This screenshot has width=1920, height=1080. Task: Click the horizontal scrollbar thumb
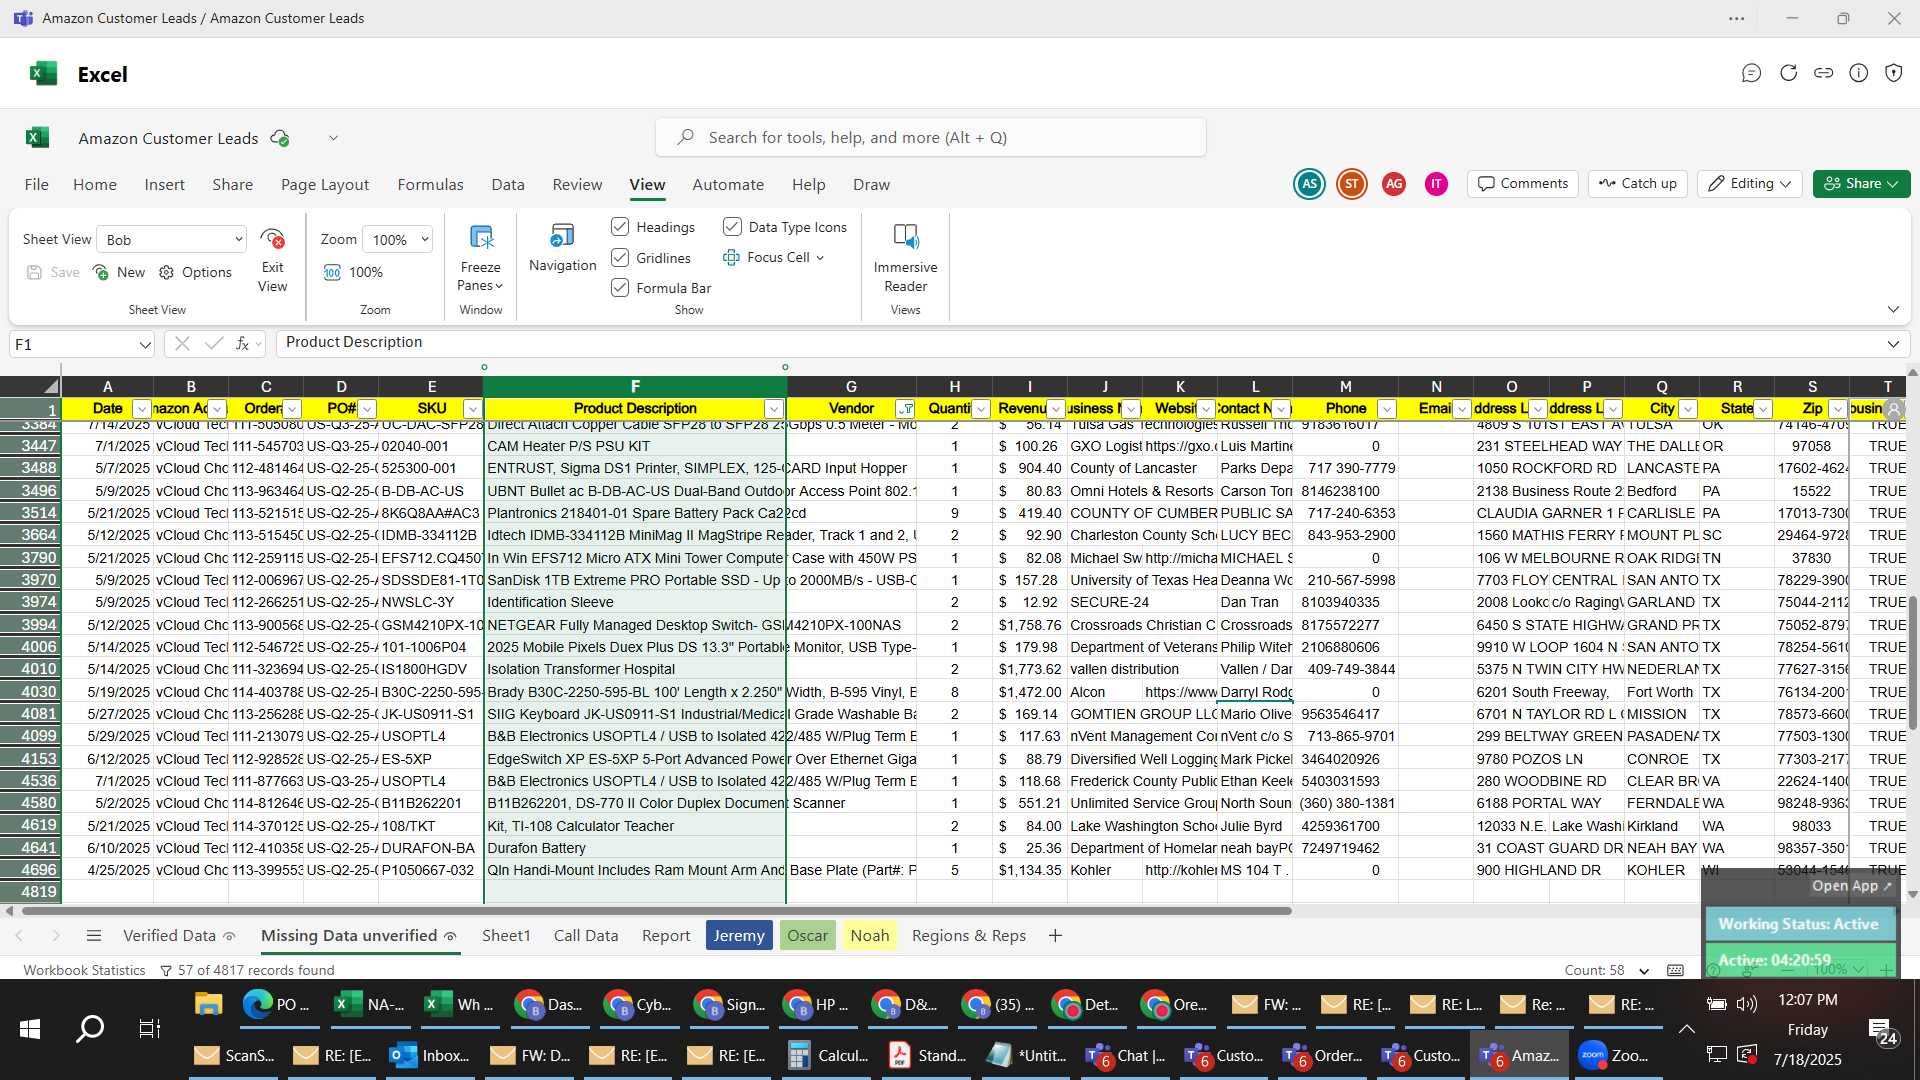(656, 911)
